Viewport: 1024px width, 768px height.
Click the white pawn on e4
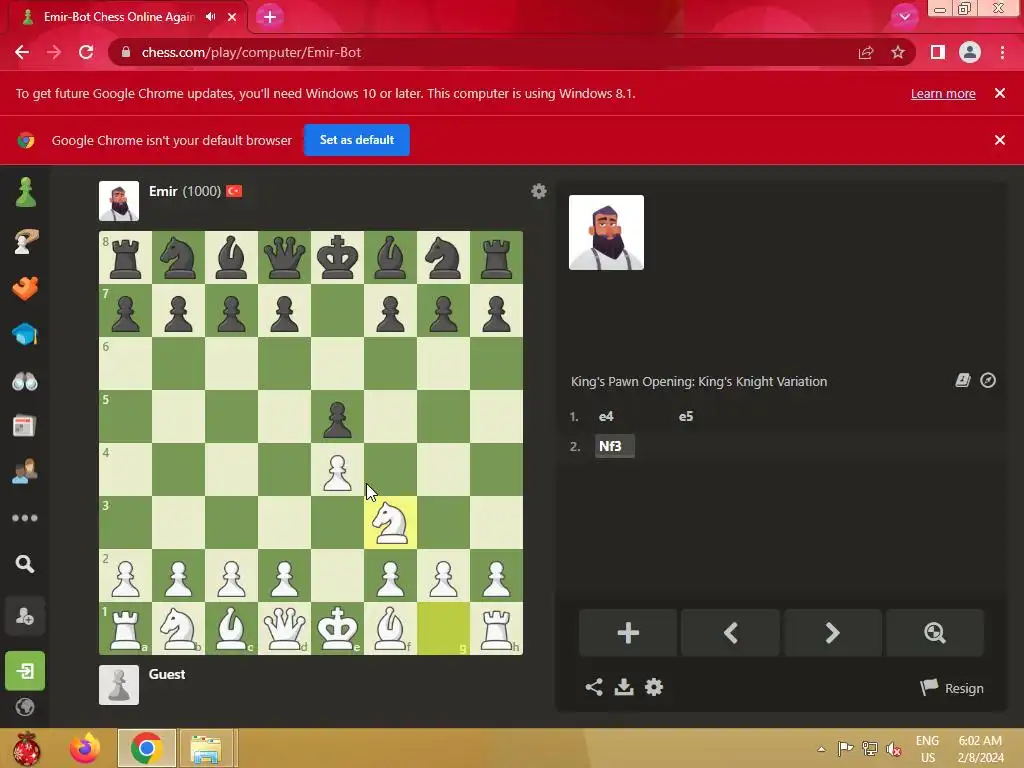(x=338, y=470)
